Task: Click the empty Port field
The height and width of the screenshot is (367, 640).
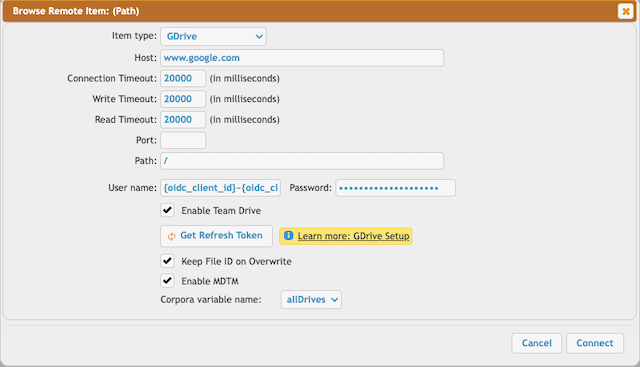Action: pos(183,140)
